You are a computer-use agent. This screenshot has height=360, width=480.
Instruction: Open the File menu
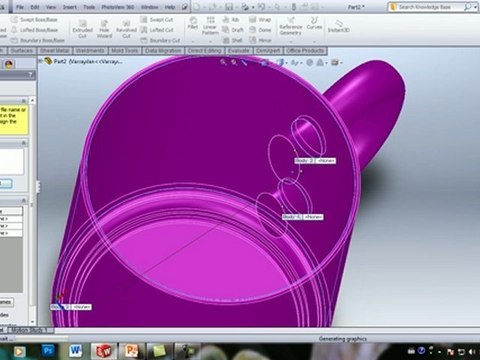coord(20,7)
